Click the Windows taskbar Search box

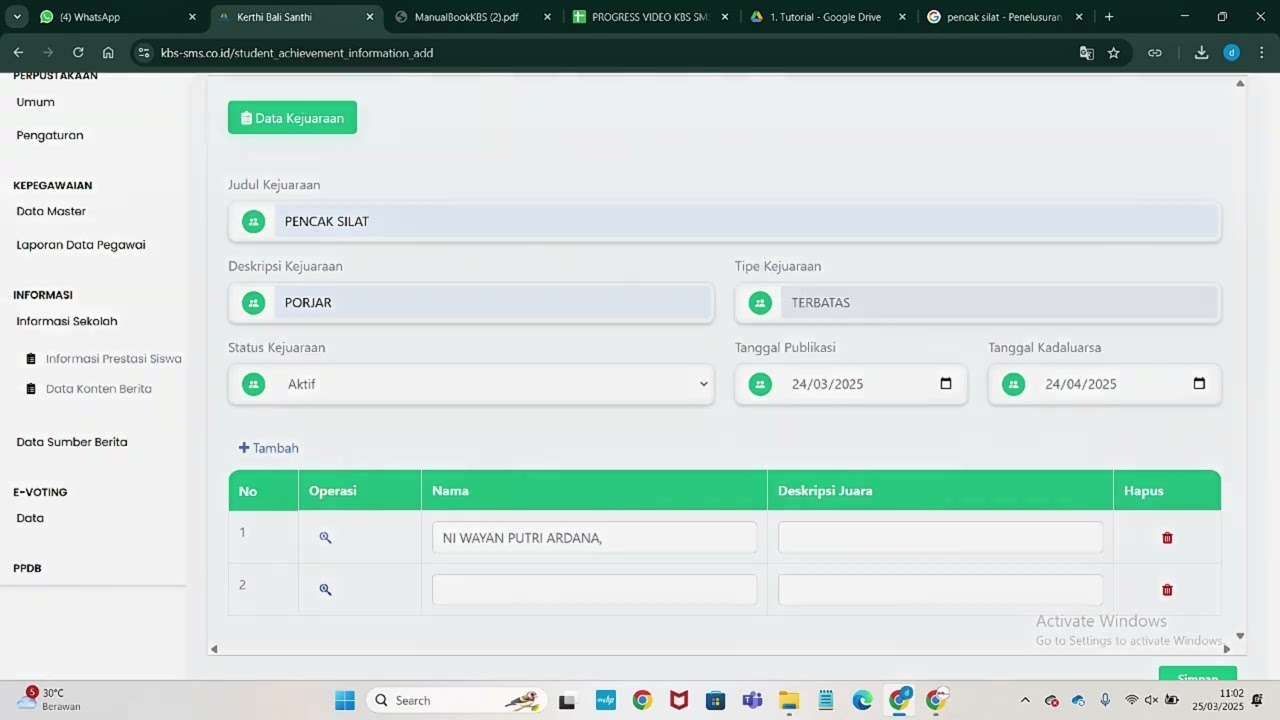click(x=456, y=700)
